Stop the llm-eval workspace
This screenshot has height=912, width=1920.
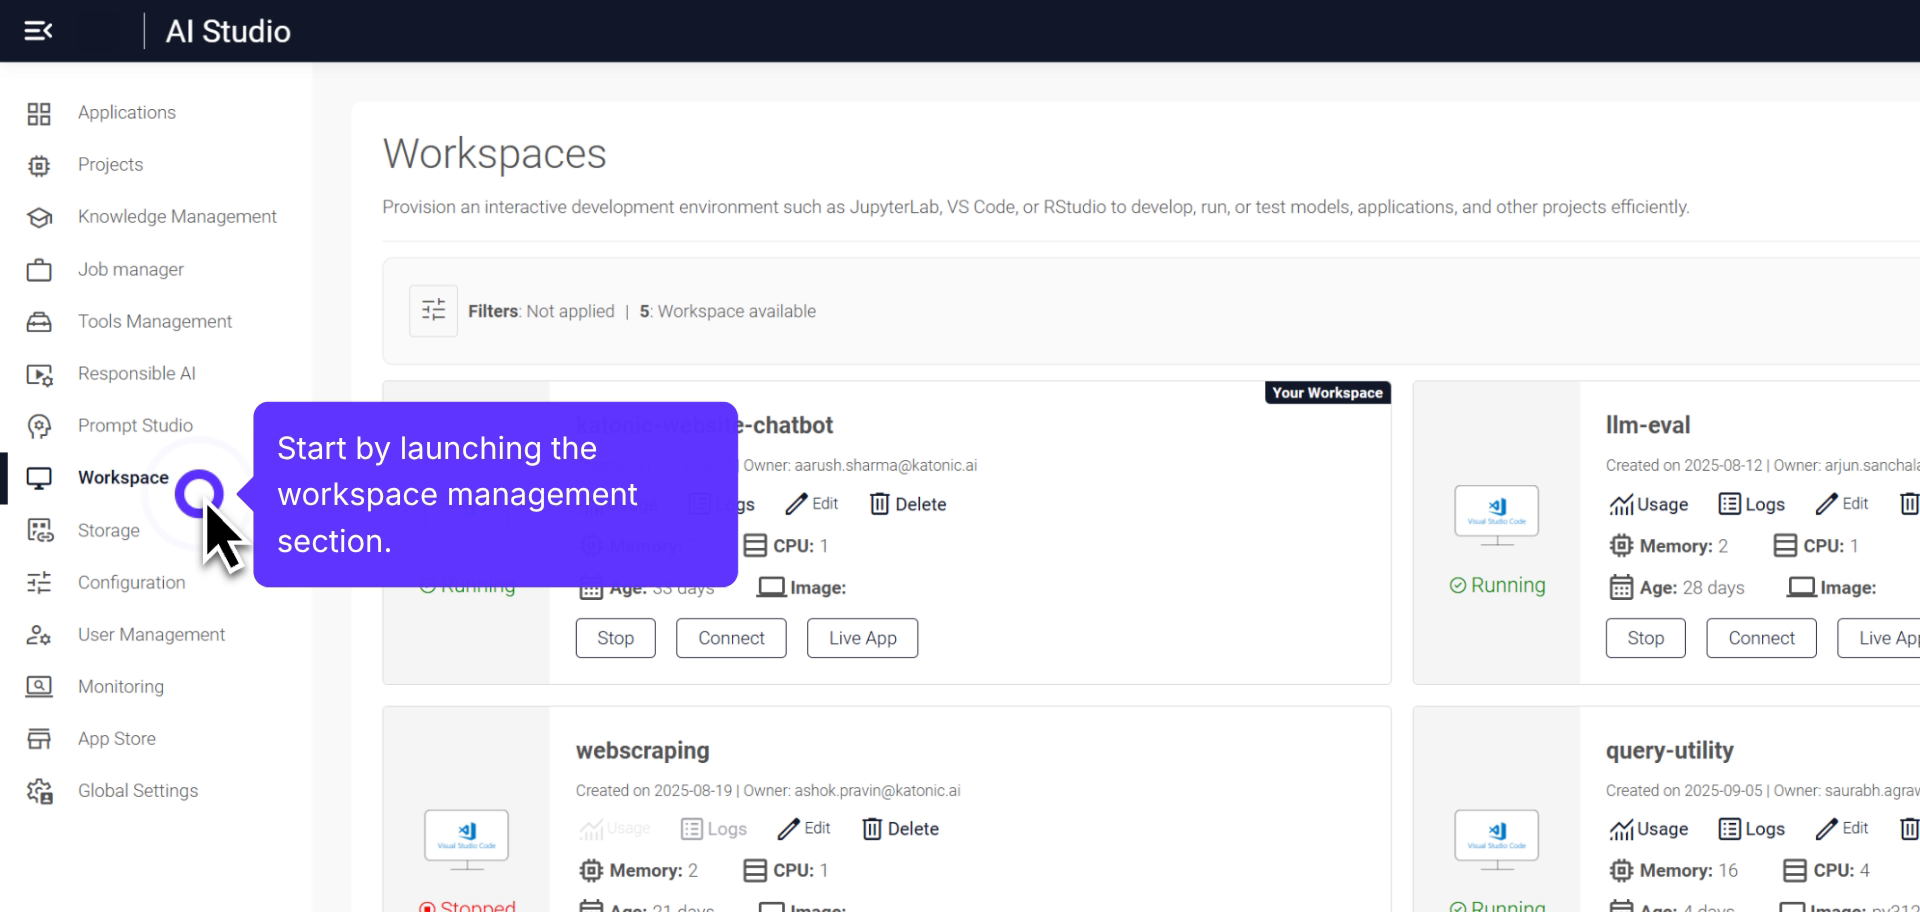pyautogui.click(x=1645, y=637)
